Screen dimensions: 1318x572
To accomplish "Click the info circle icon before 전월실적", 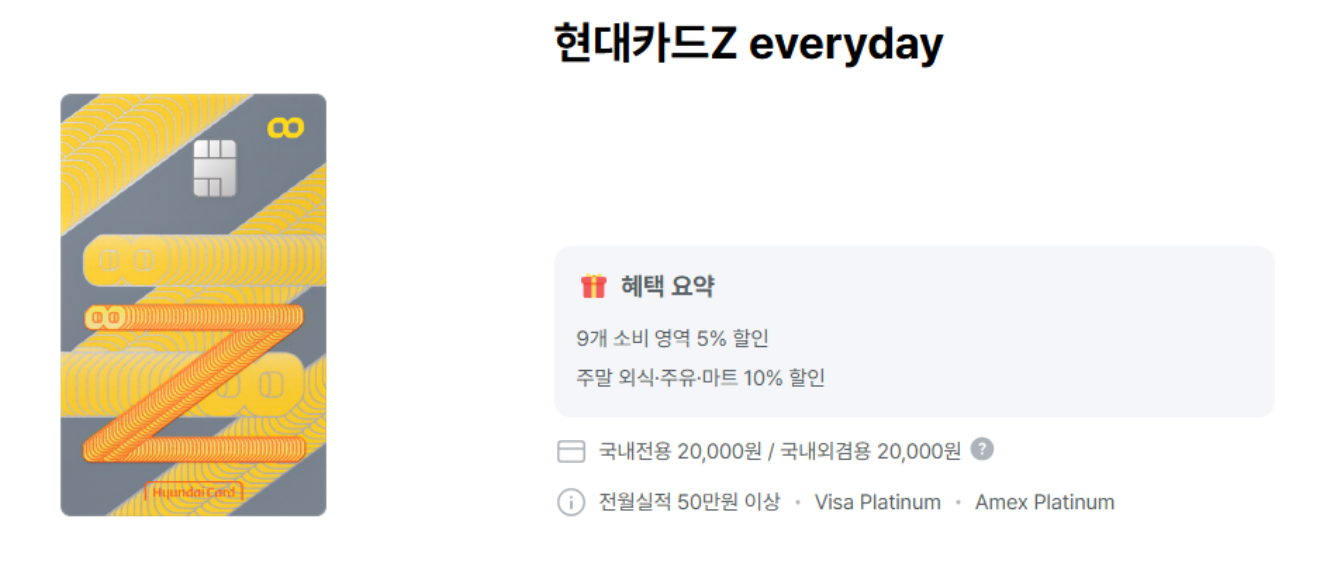I will pos(570,502).
